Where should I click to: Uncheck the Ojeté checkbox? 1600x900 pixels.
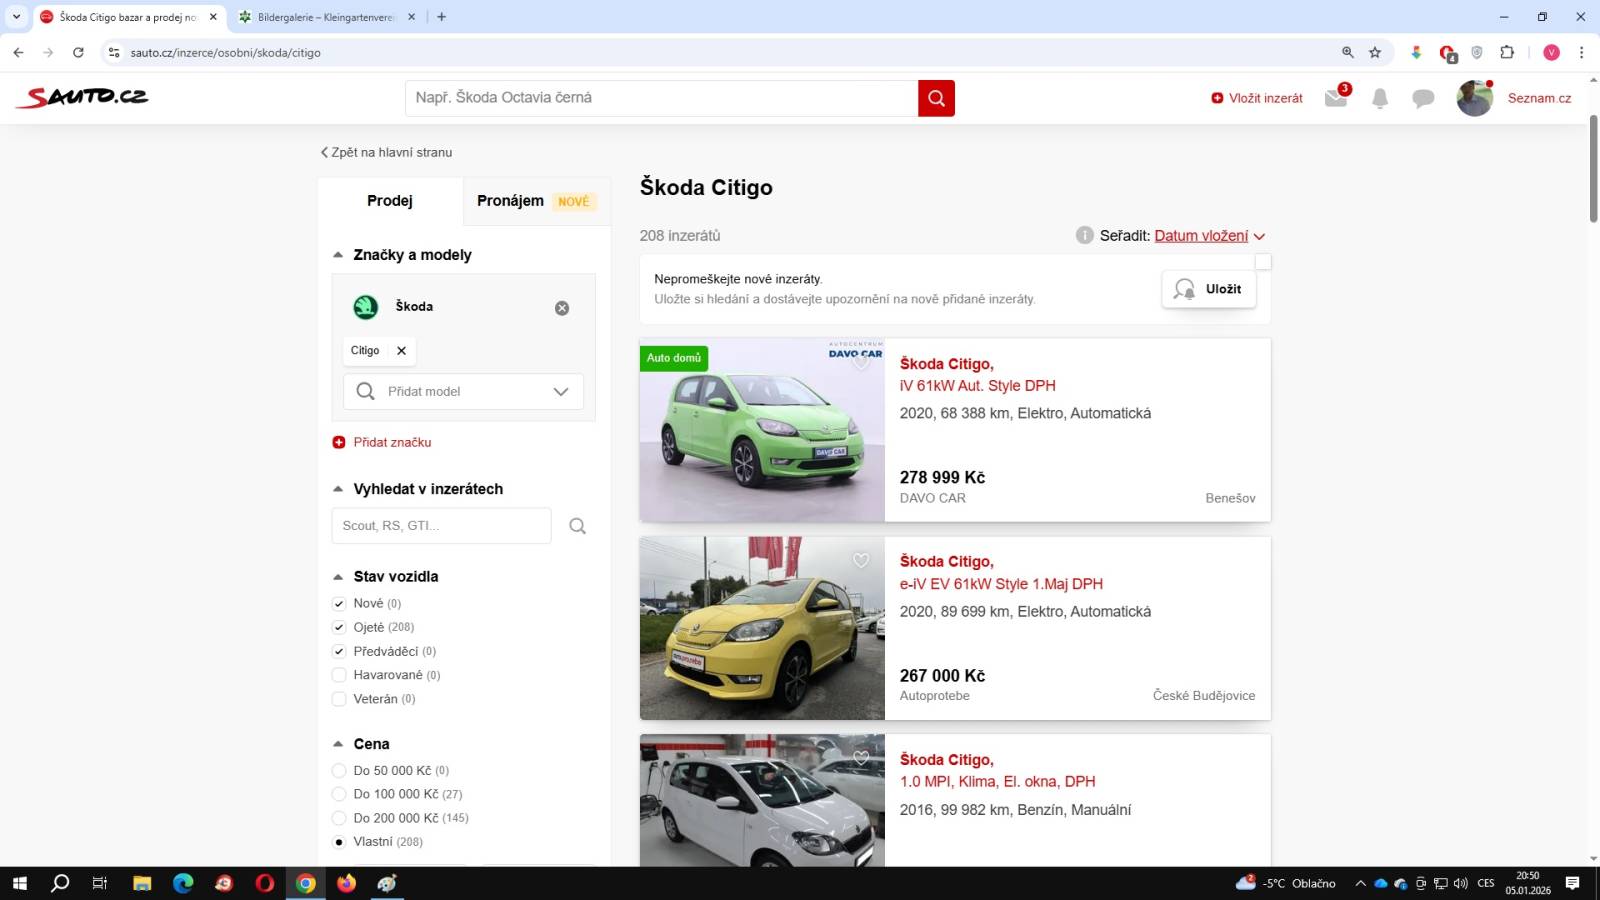[x=339, y=627]
